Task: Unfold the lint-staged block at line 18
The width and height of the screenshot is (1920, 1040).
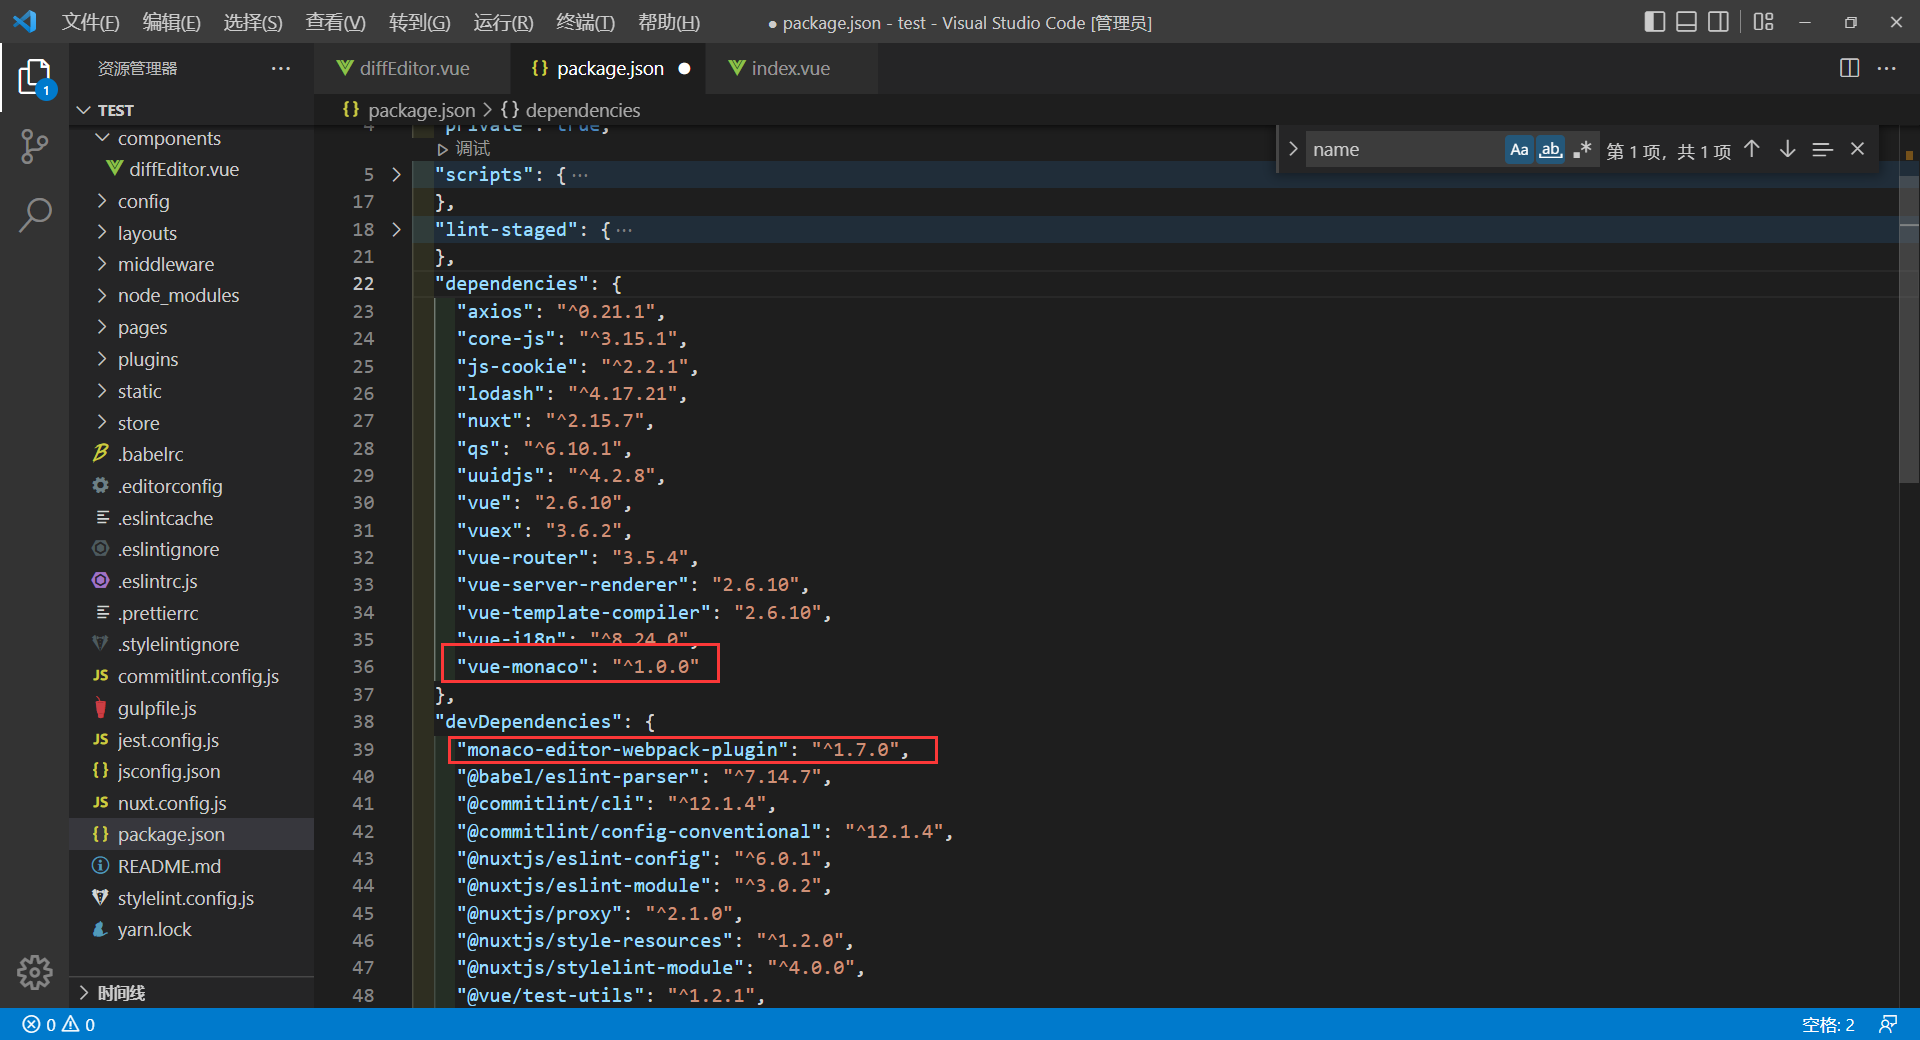Action: click(397, 229)
